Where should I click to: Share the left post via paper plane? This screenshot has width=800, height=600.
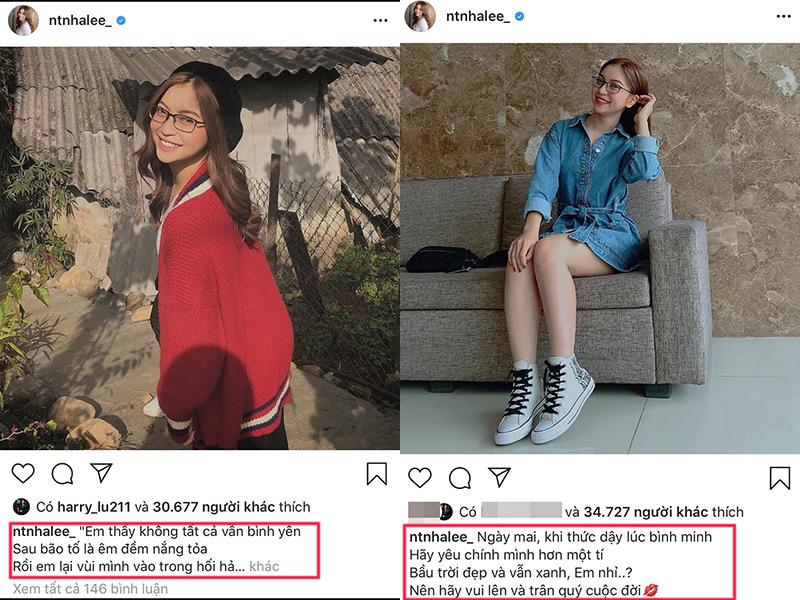point(101,473)
